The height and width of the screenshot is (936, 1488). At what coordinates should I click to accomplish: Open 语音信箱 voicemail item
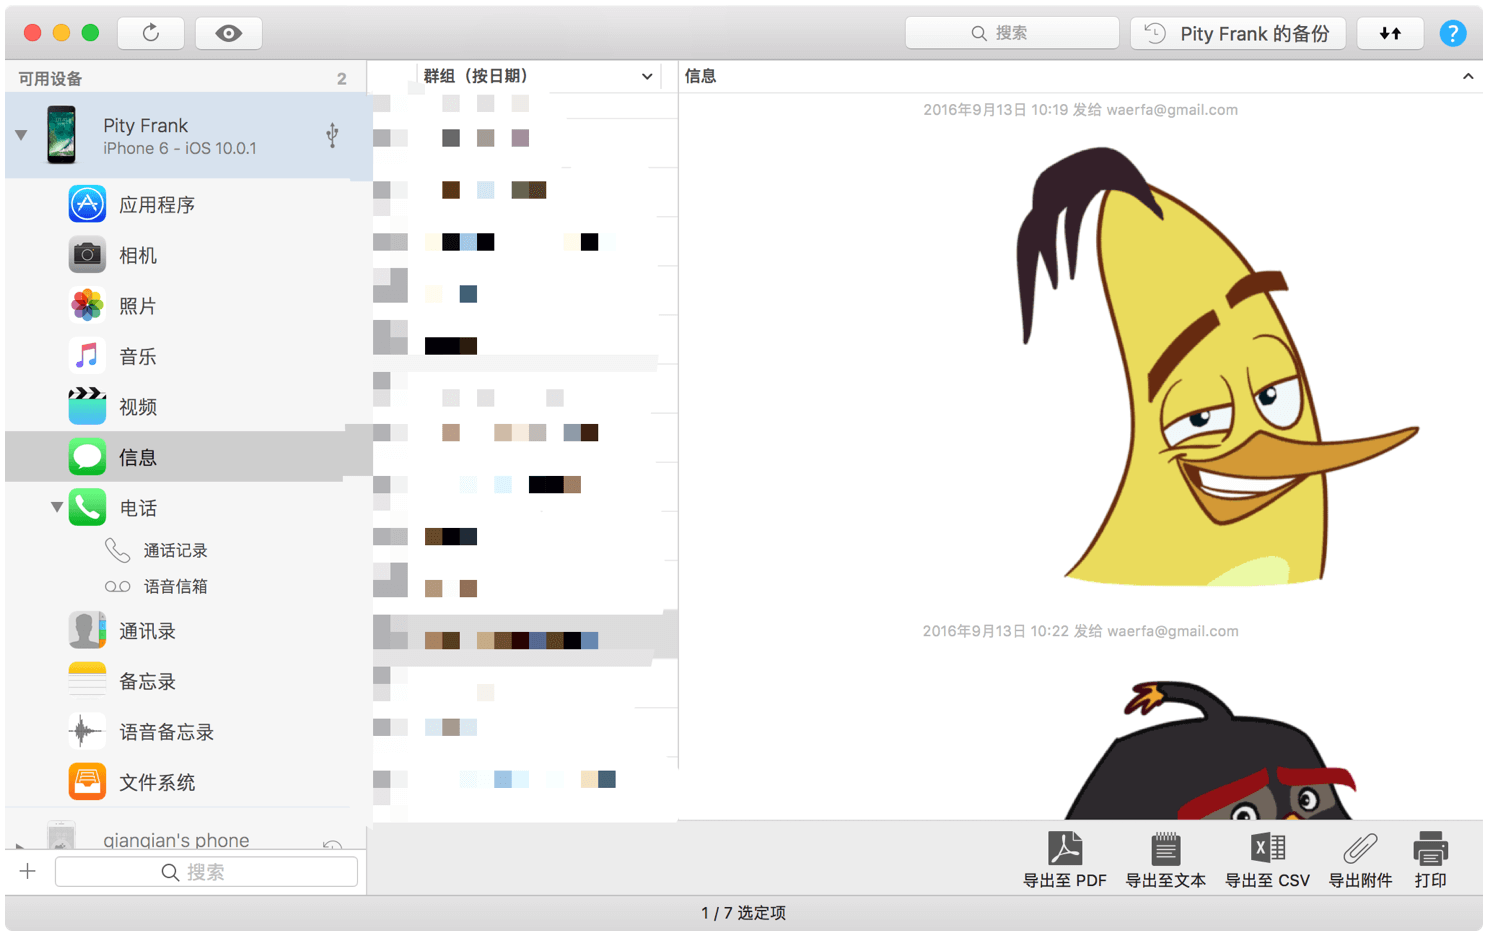coord(175,586)
